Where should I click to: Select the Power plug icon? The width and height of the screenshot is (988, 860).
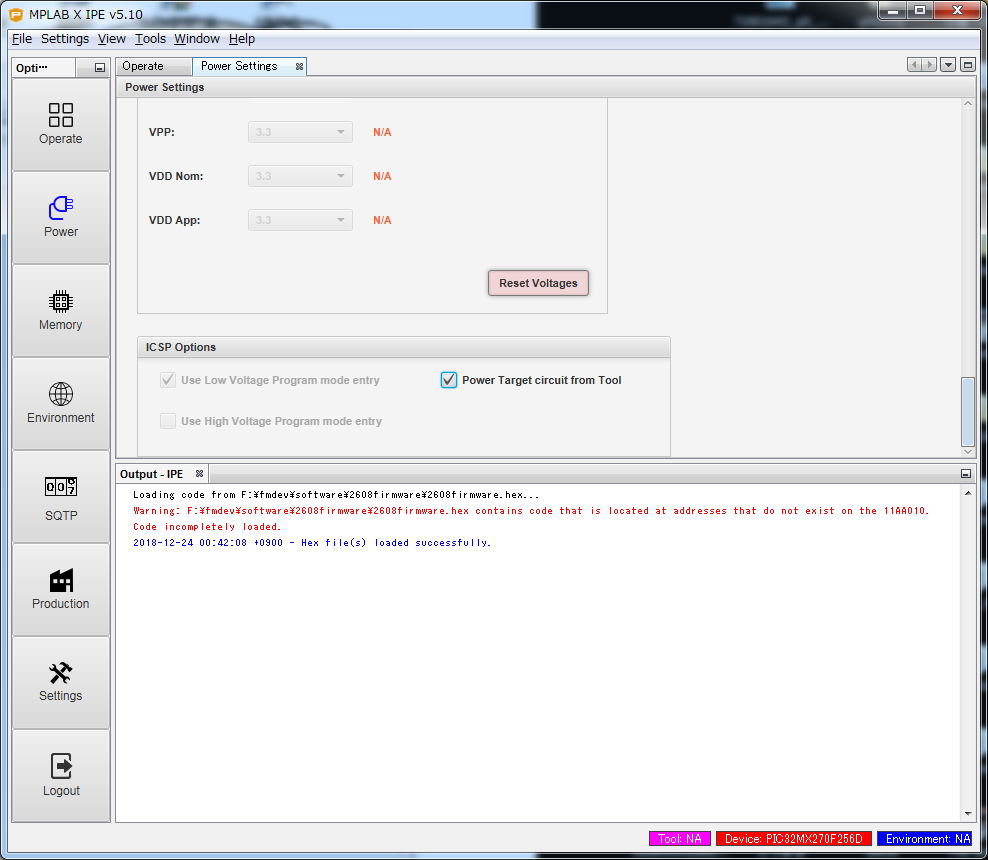[61, 216]
